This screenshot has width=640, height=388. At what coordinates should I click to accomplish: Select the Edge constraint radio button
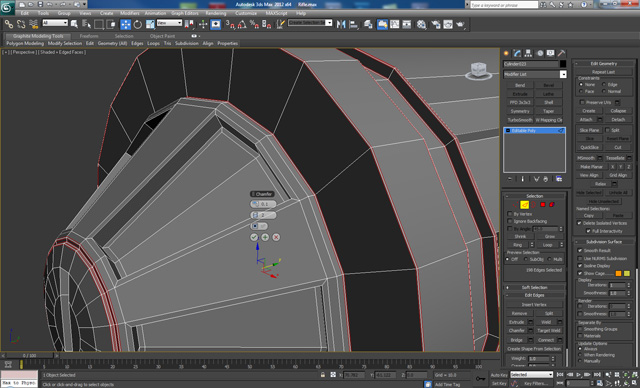[604, 84]
